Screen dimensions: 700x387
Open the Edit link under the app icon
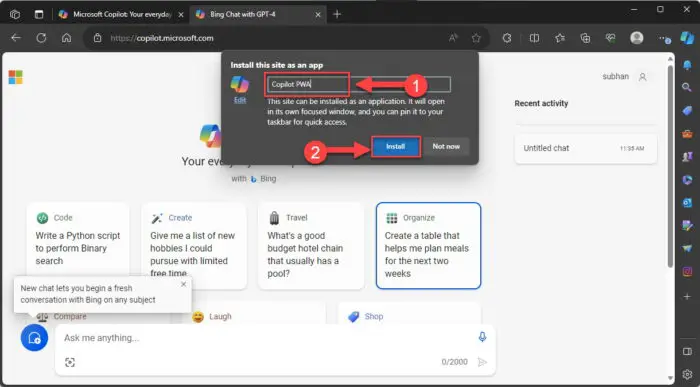[240, 100]
